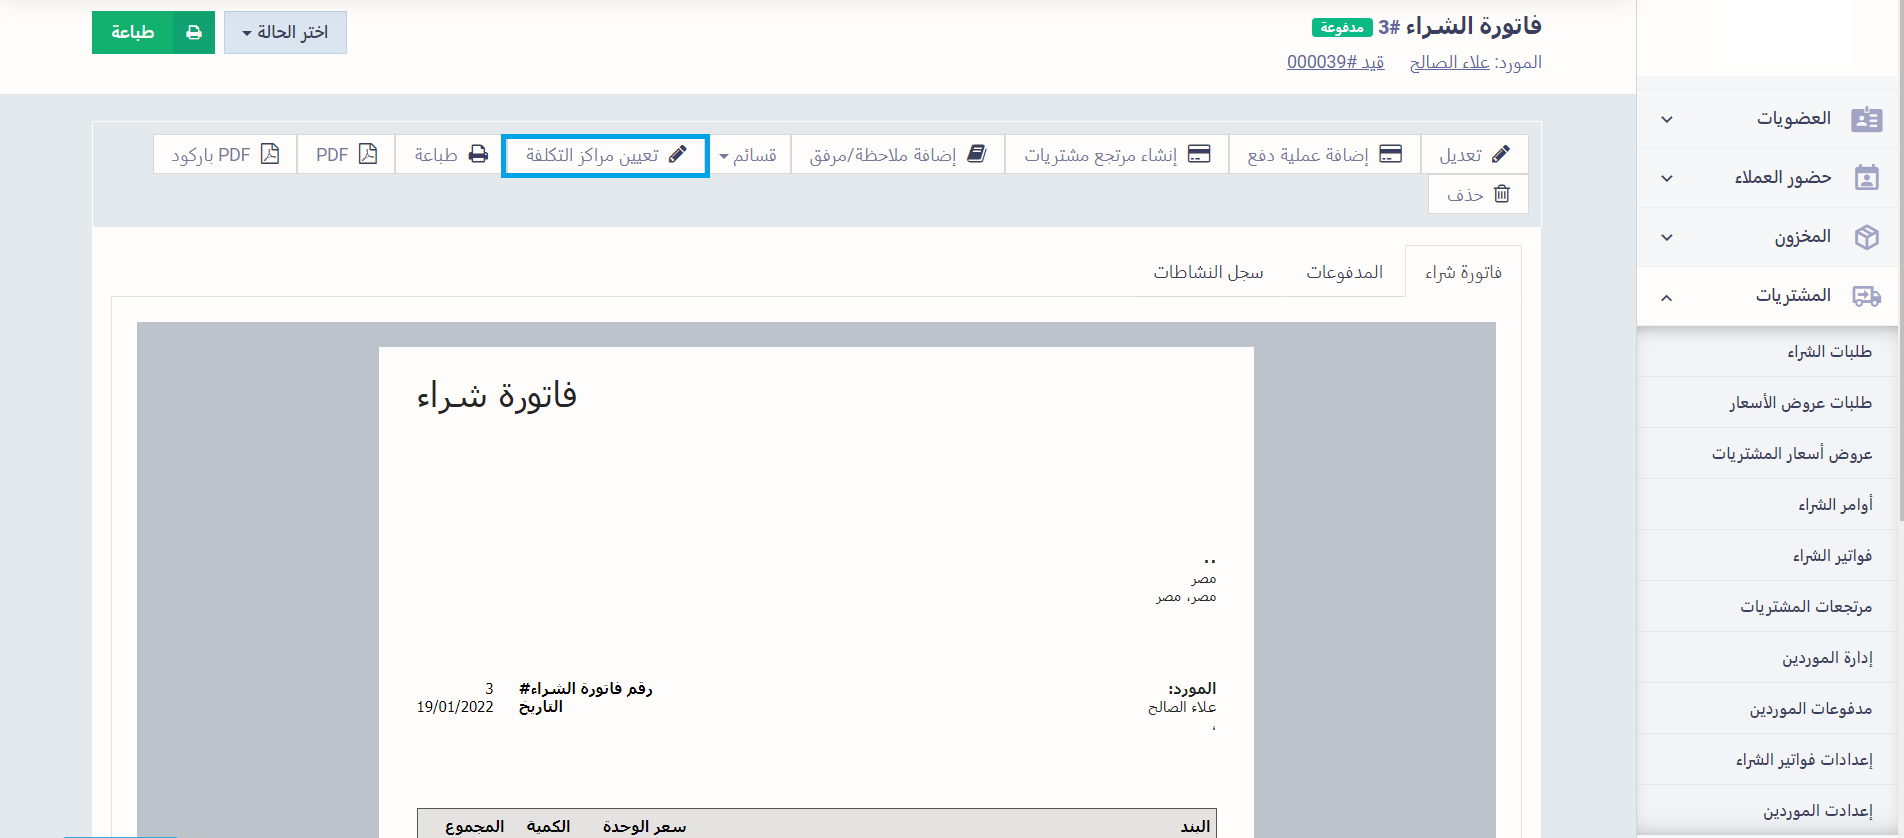This screenshot has width=1904, height=838.
Task: Click the card icon for إنشاء مرتجع مشتريات
Action: tap(1199, 154)
